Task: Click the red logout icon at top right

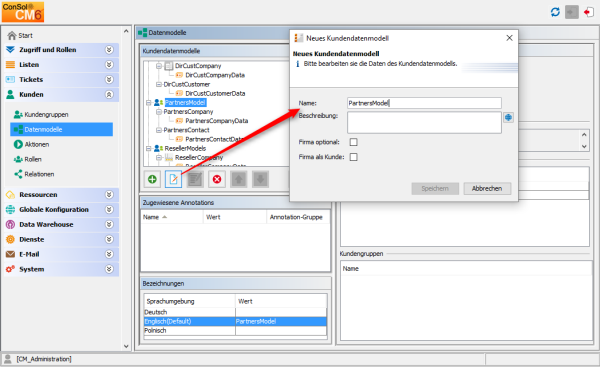Action: 589,12
